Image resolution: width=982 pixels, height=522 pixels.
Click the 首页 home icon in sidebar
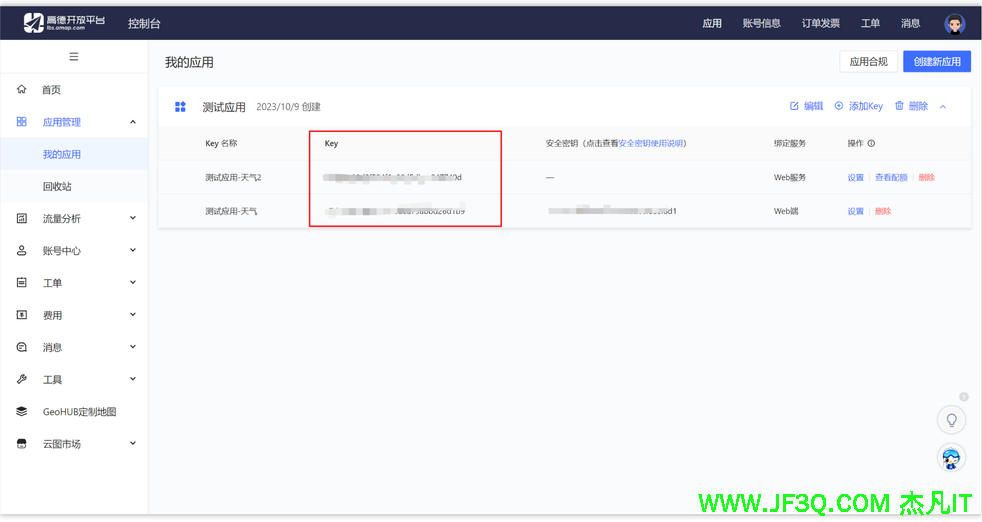click(22, 90)
